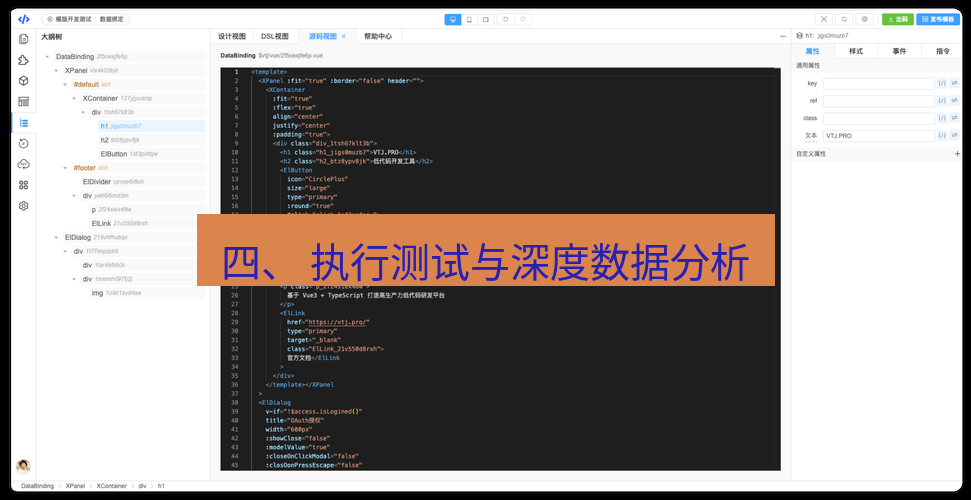Open the four-squares apps sidebar icon

point(24,185)
